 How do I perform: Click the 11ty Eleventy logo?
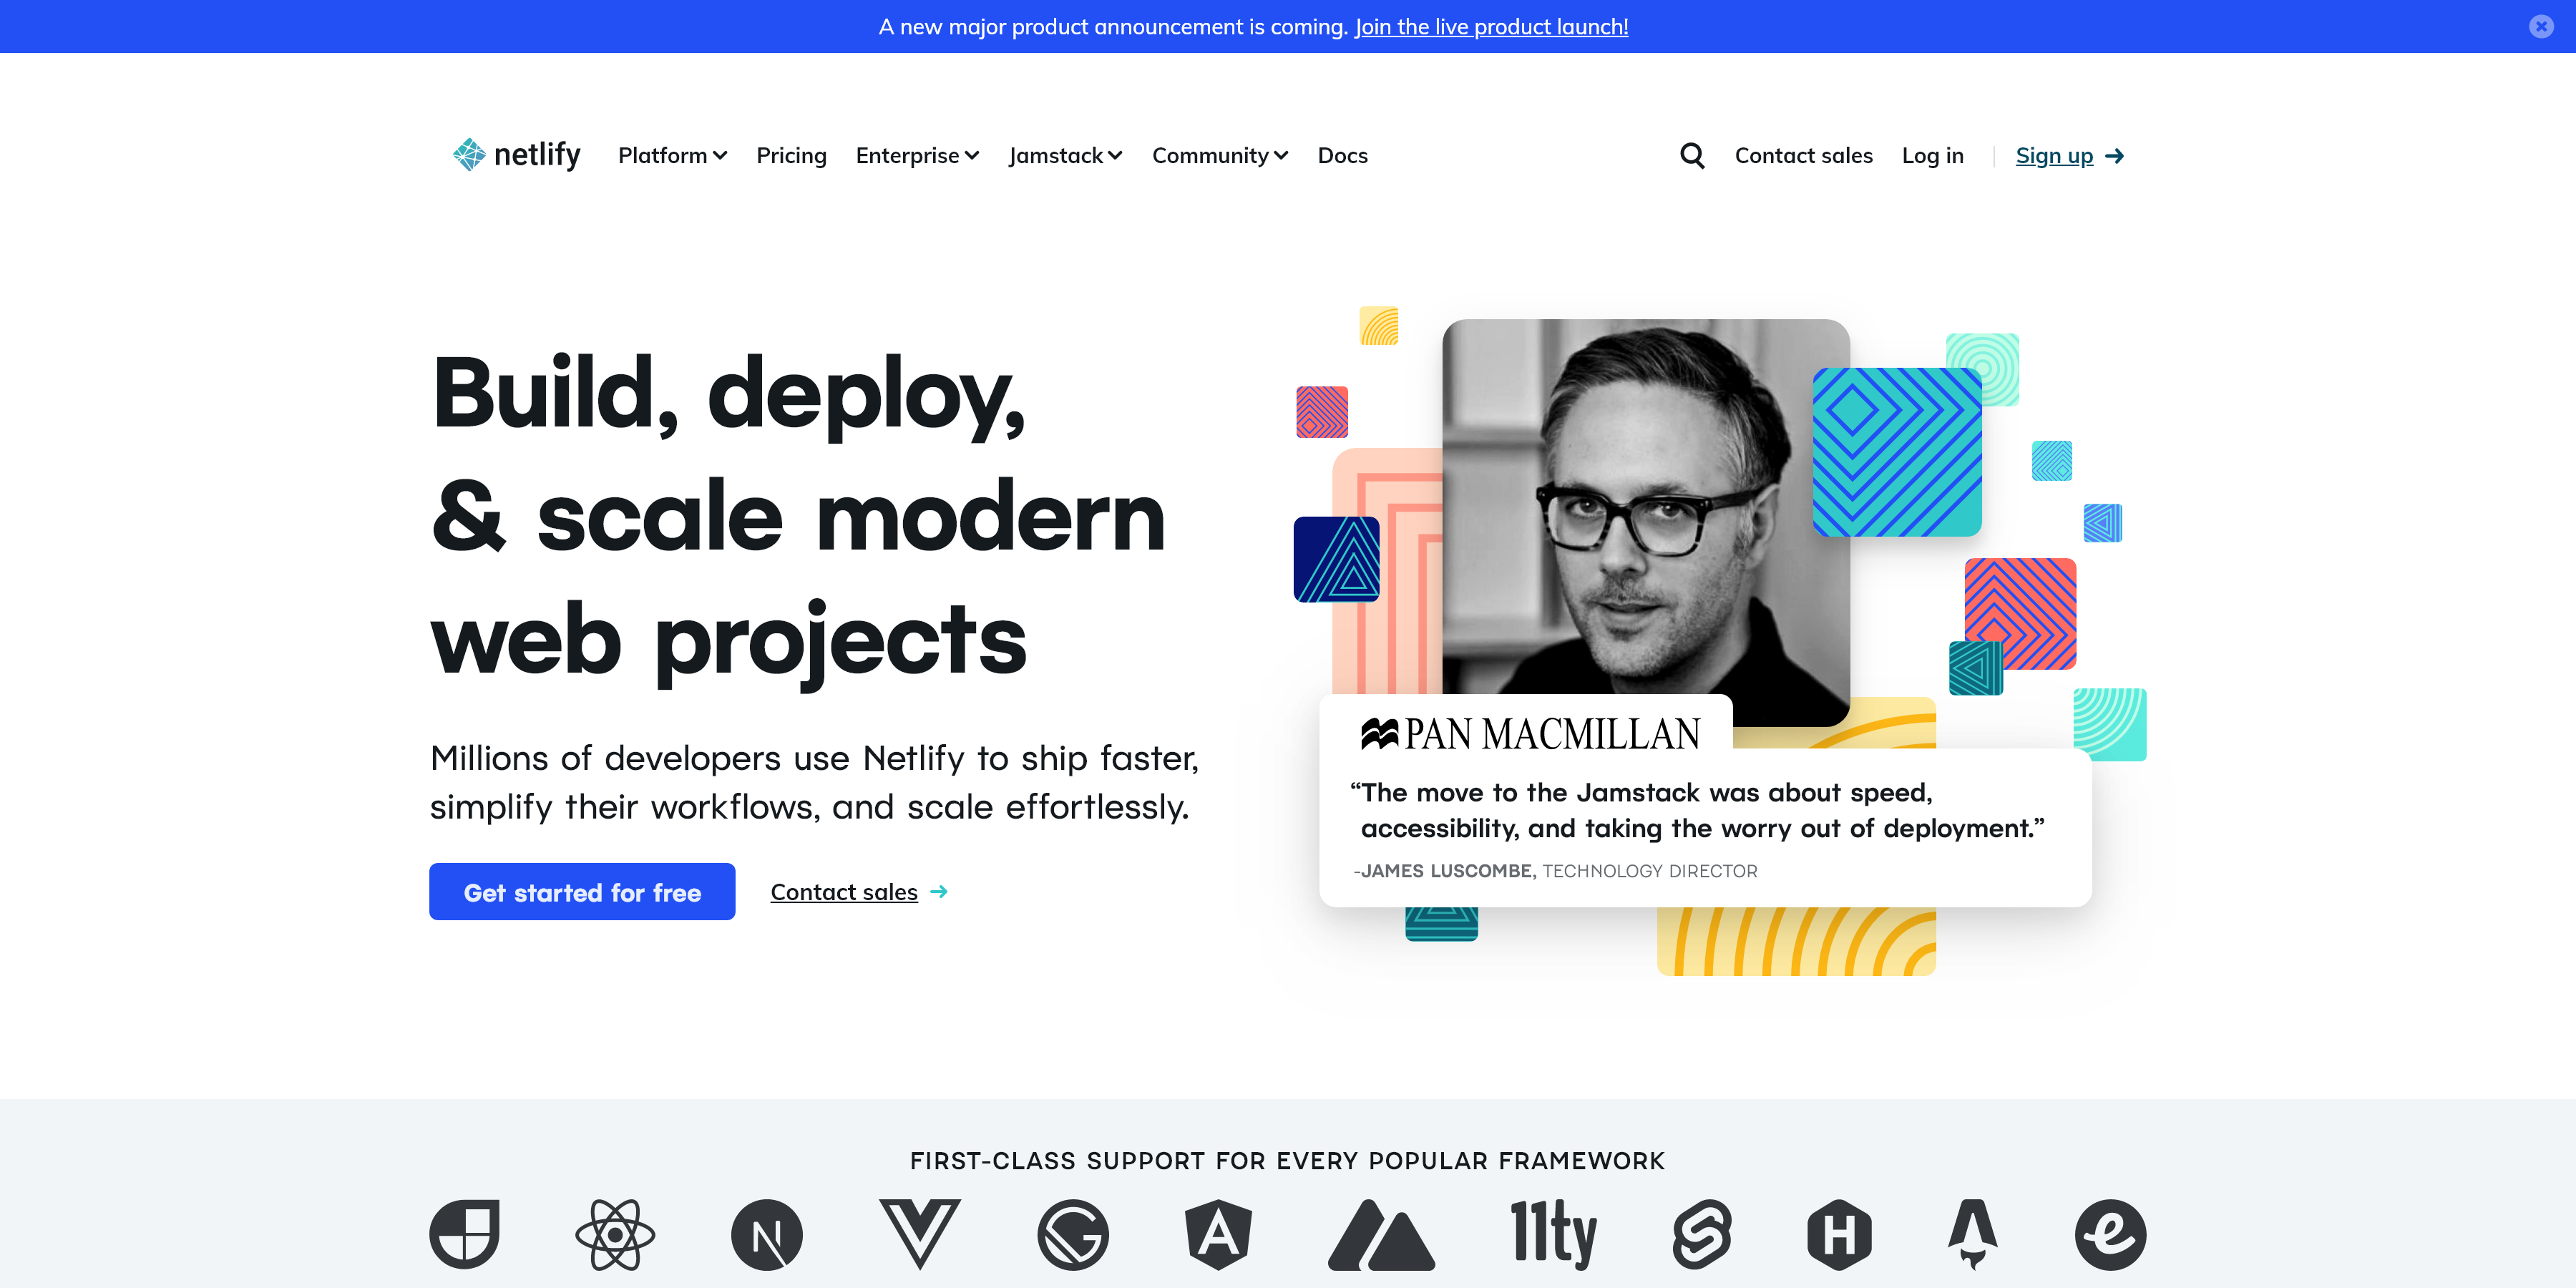[1553, 1234]
